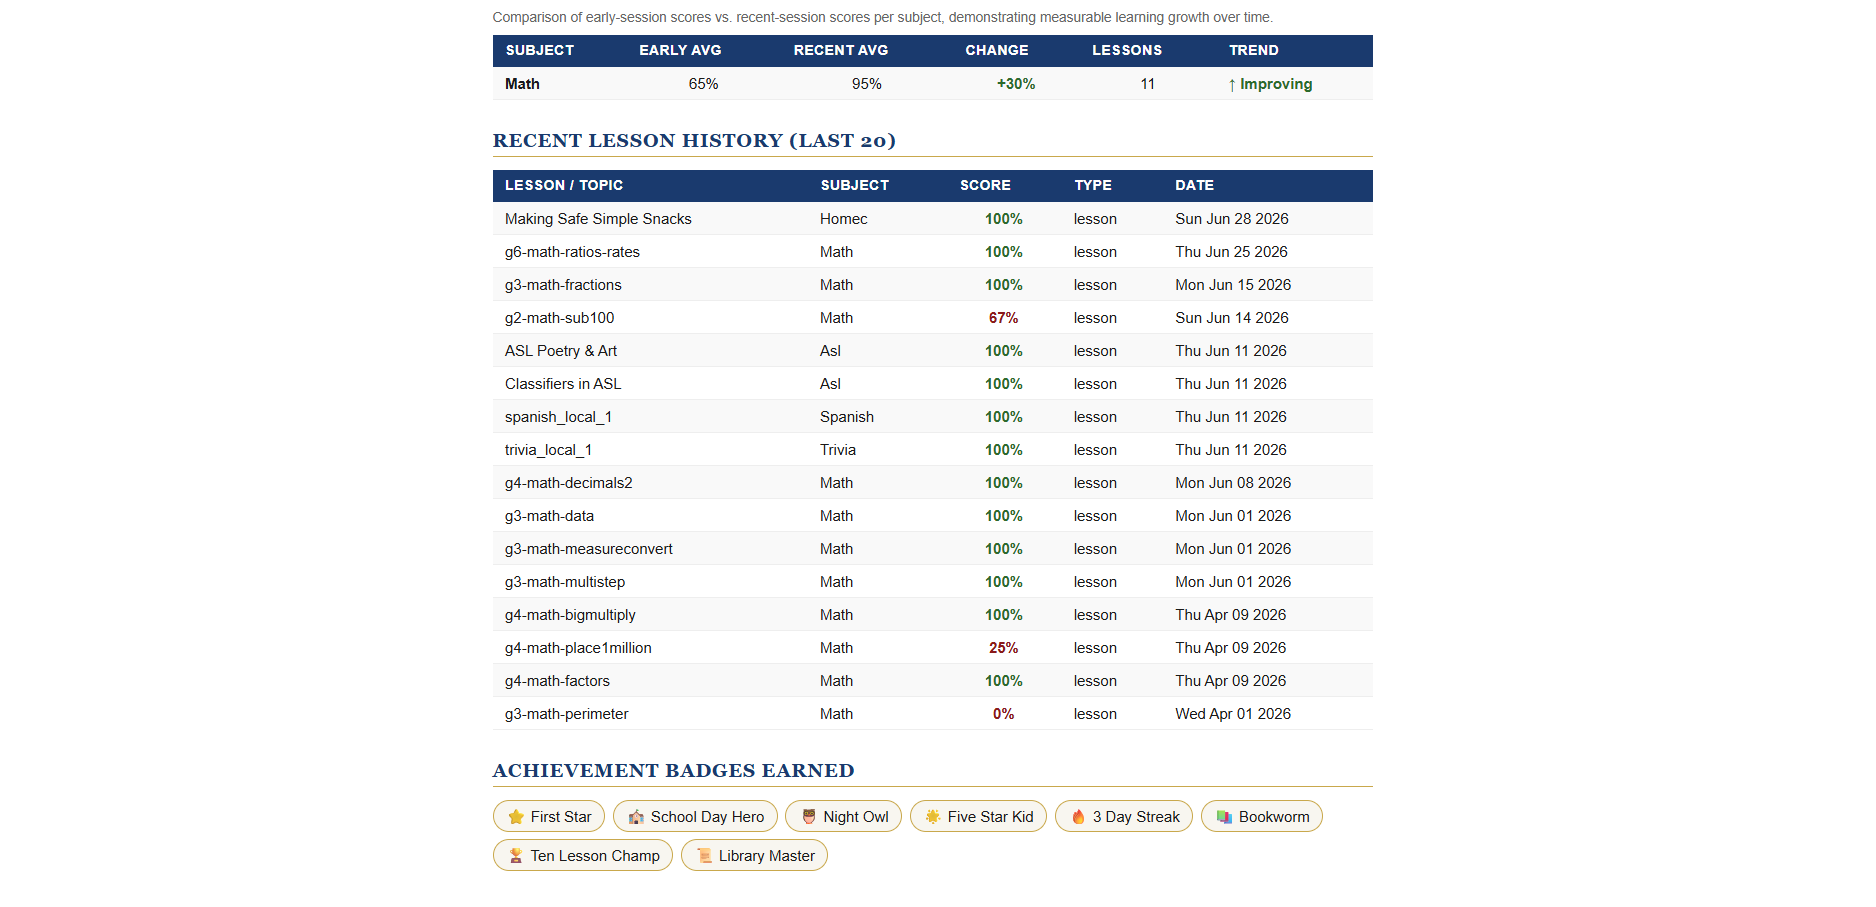The image size is (1876, 907).
Task: Select the g3-math-measureconvert lesson row
Action: (x=932, y=549)
